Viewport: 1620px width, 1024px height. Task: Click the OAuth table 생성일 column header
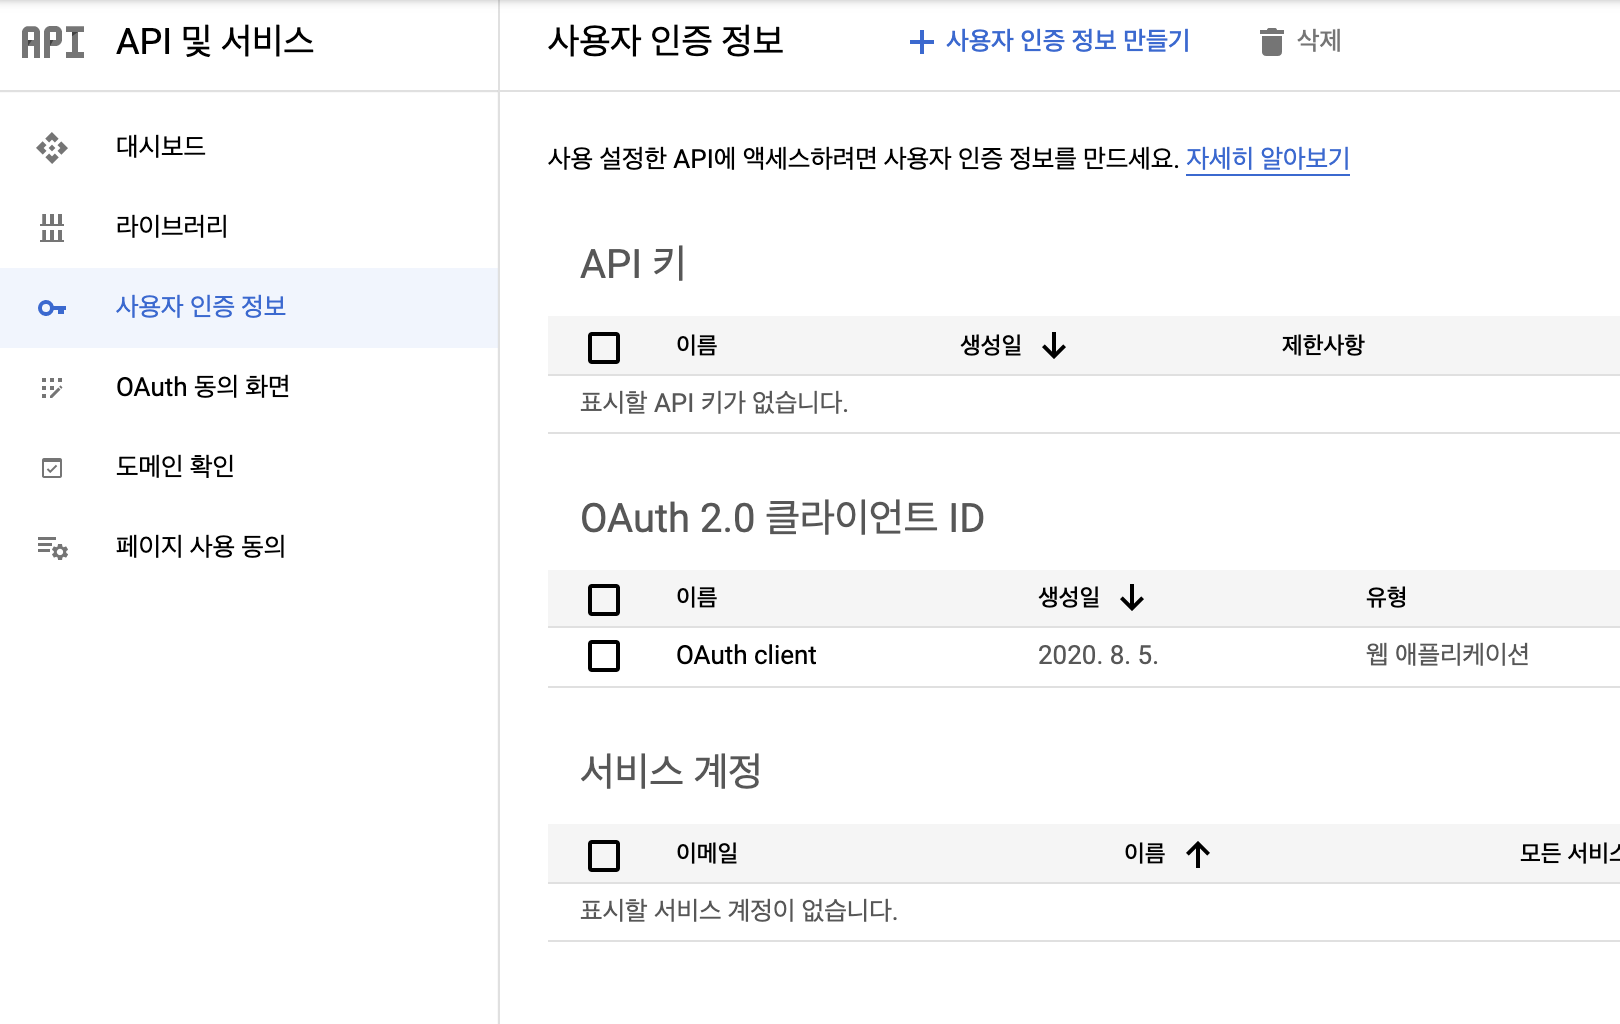click(1069, 598)
